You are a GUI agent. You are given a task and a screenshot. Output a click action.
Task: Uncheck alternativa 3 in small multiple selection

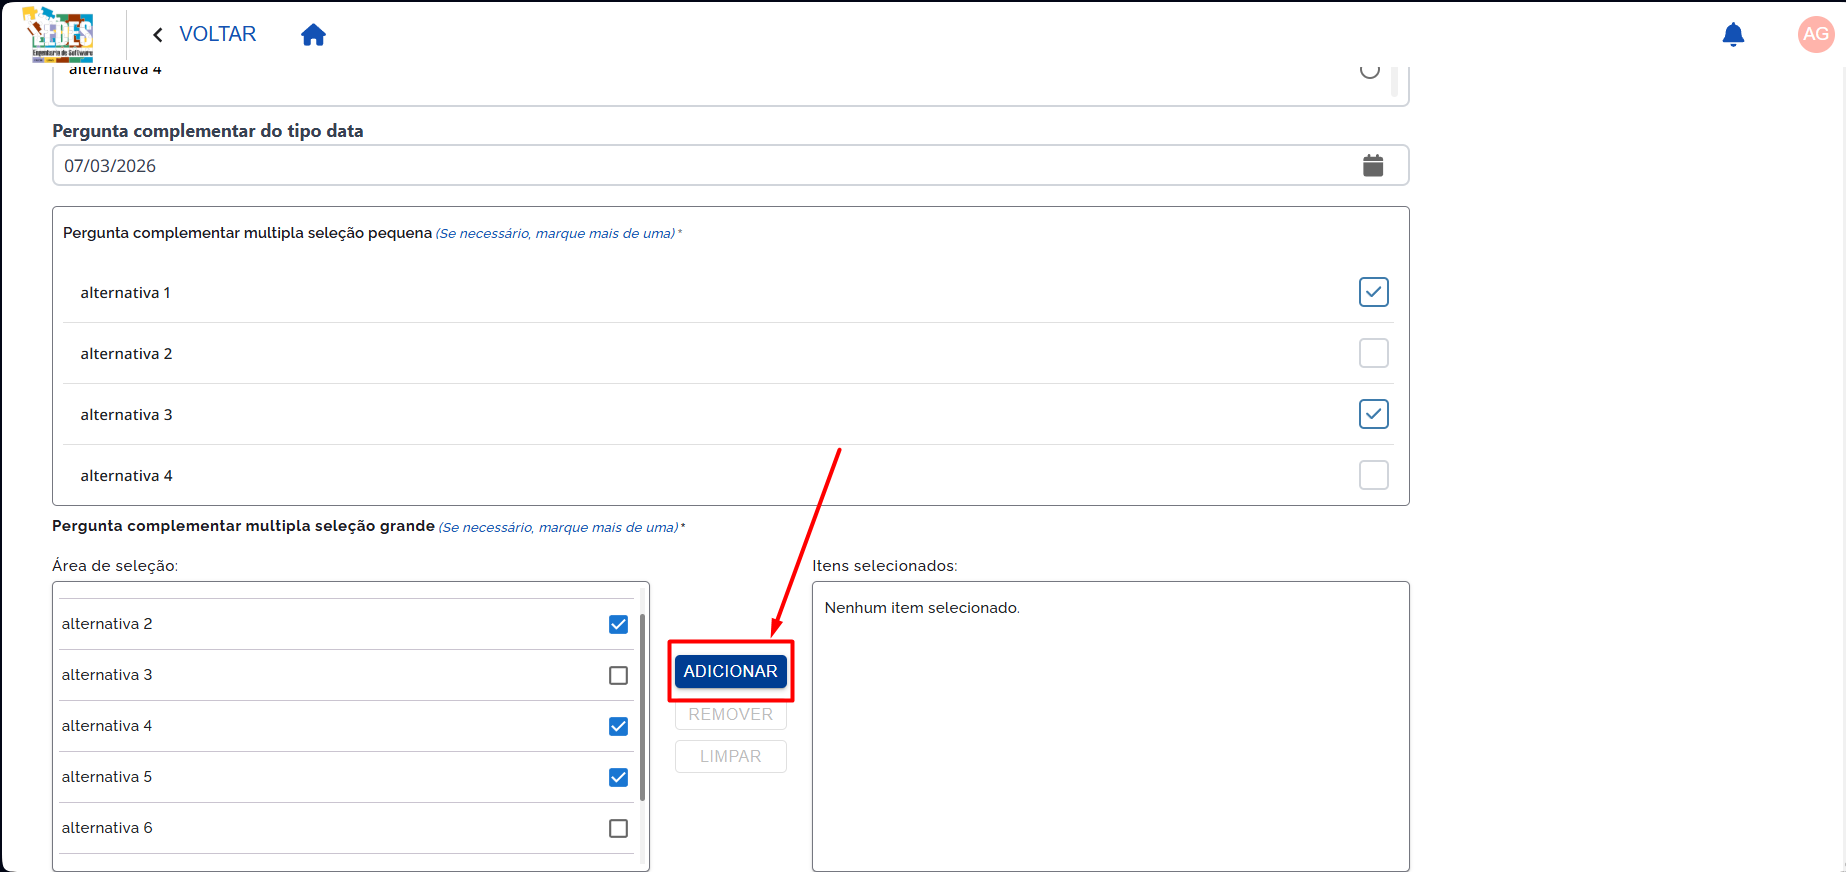click(x=1374, y=414)
